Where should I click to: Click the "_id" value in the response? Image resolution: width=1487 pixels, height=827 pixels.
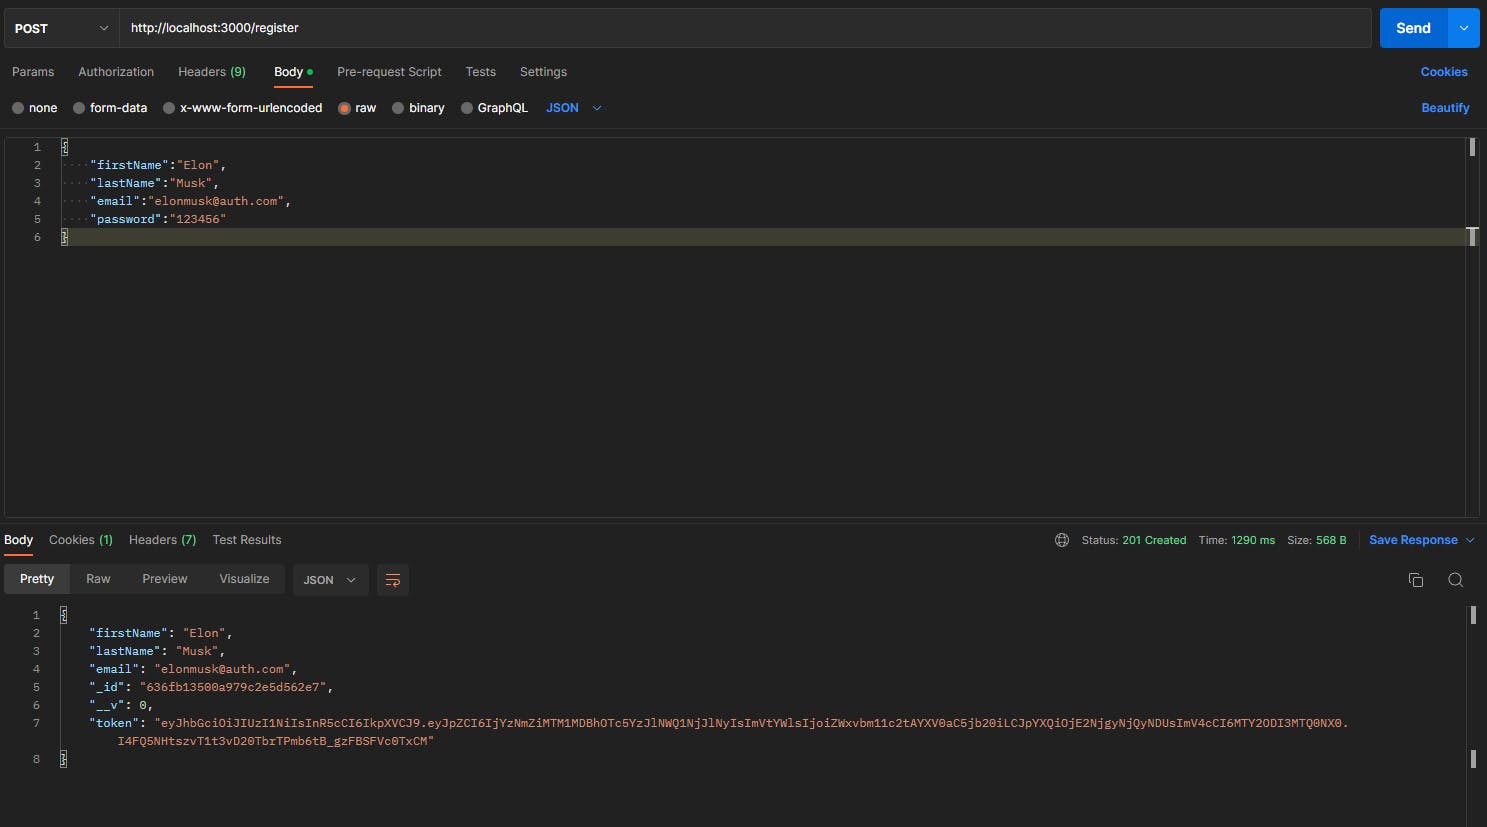(x=233, y=687)
